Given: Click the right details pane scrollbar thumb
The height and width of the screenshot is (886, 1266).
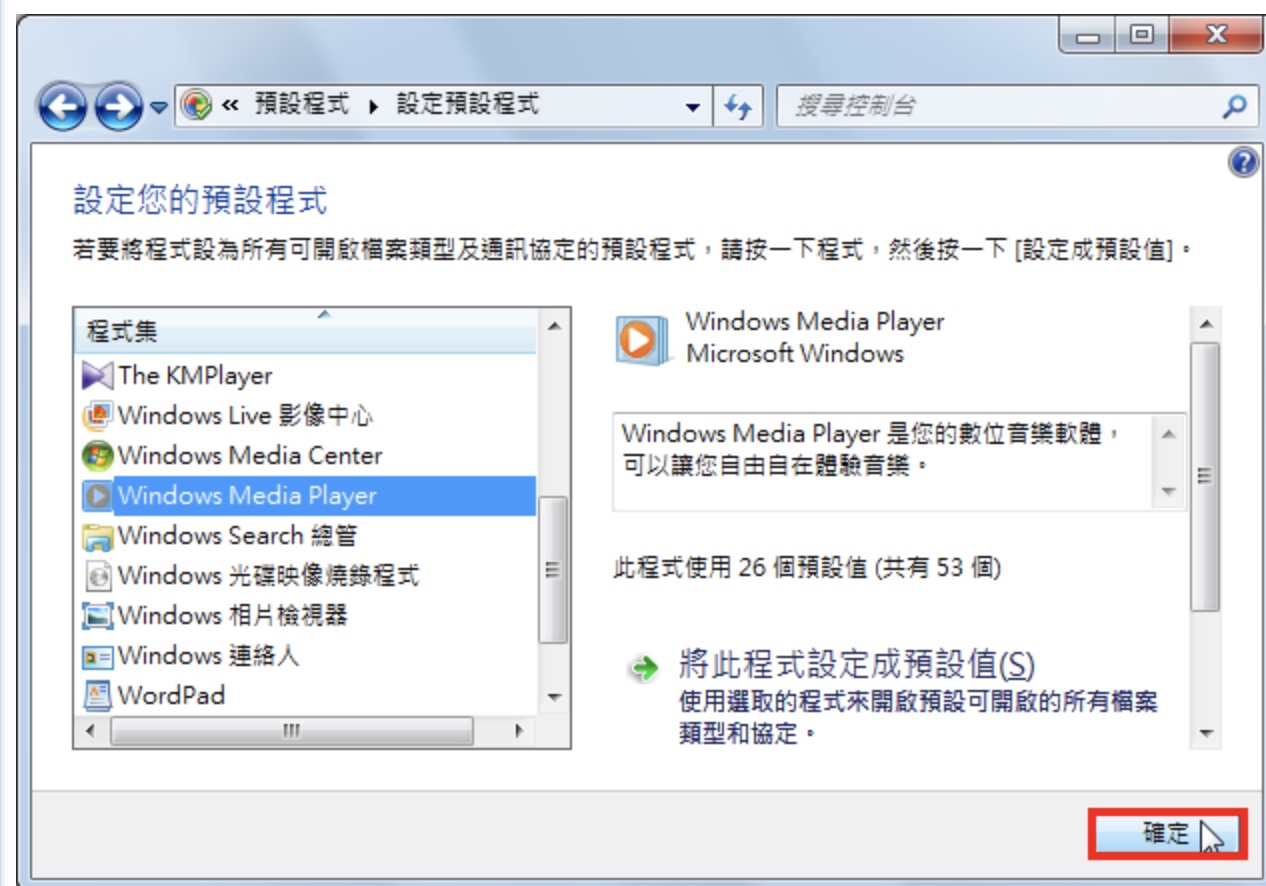Looking at the screenshot, I should tap(1205, 476).
